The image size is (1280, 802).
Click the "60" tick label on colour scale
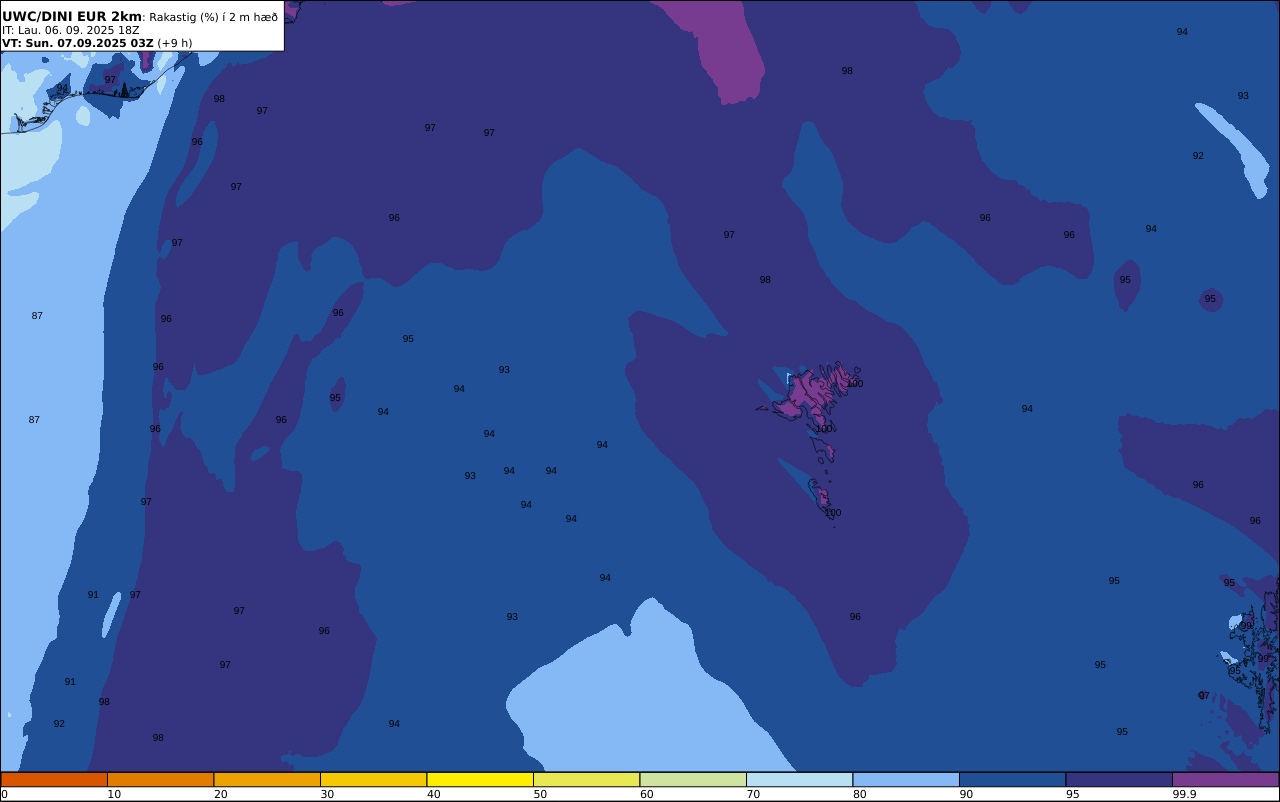pyautogui.click(x=646, y=794)
